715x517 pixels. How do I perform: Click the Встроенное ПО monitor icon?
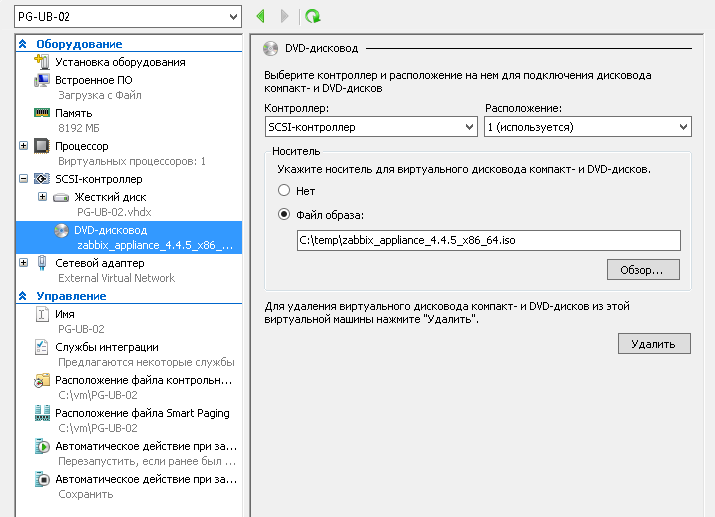(42, 80)
